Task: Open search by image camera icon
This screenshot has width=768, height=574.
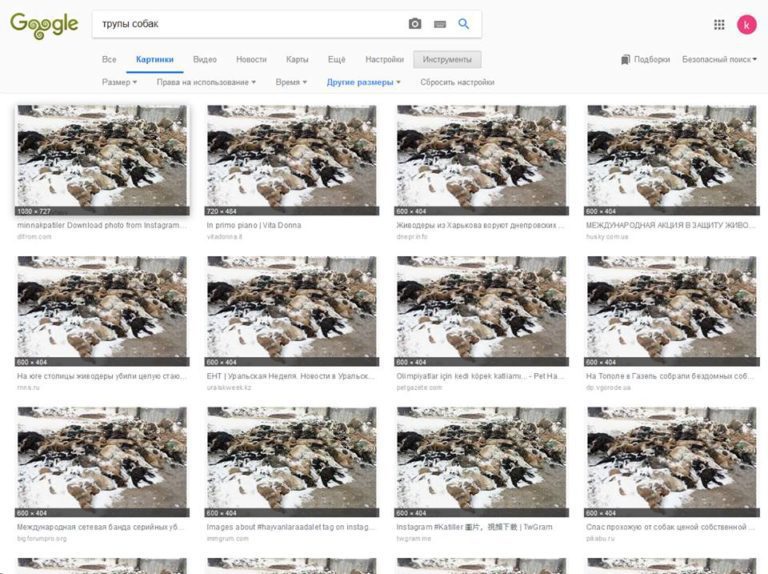Action: coord(415,24)
